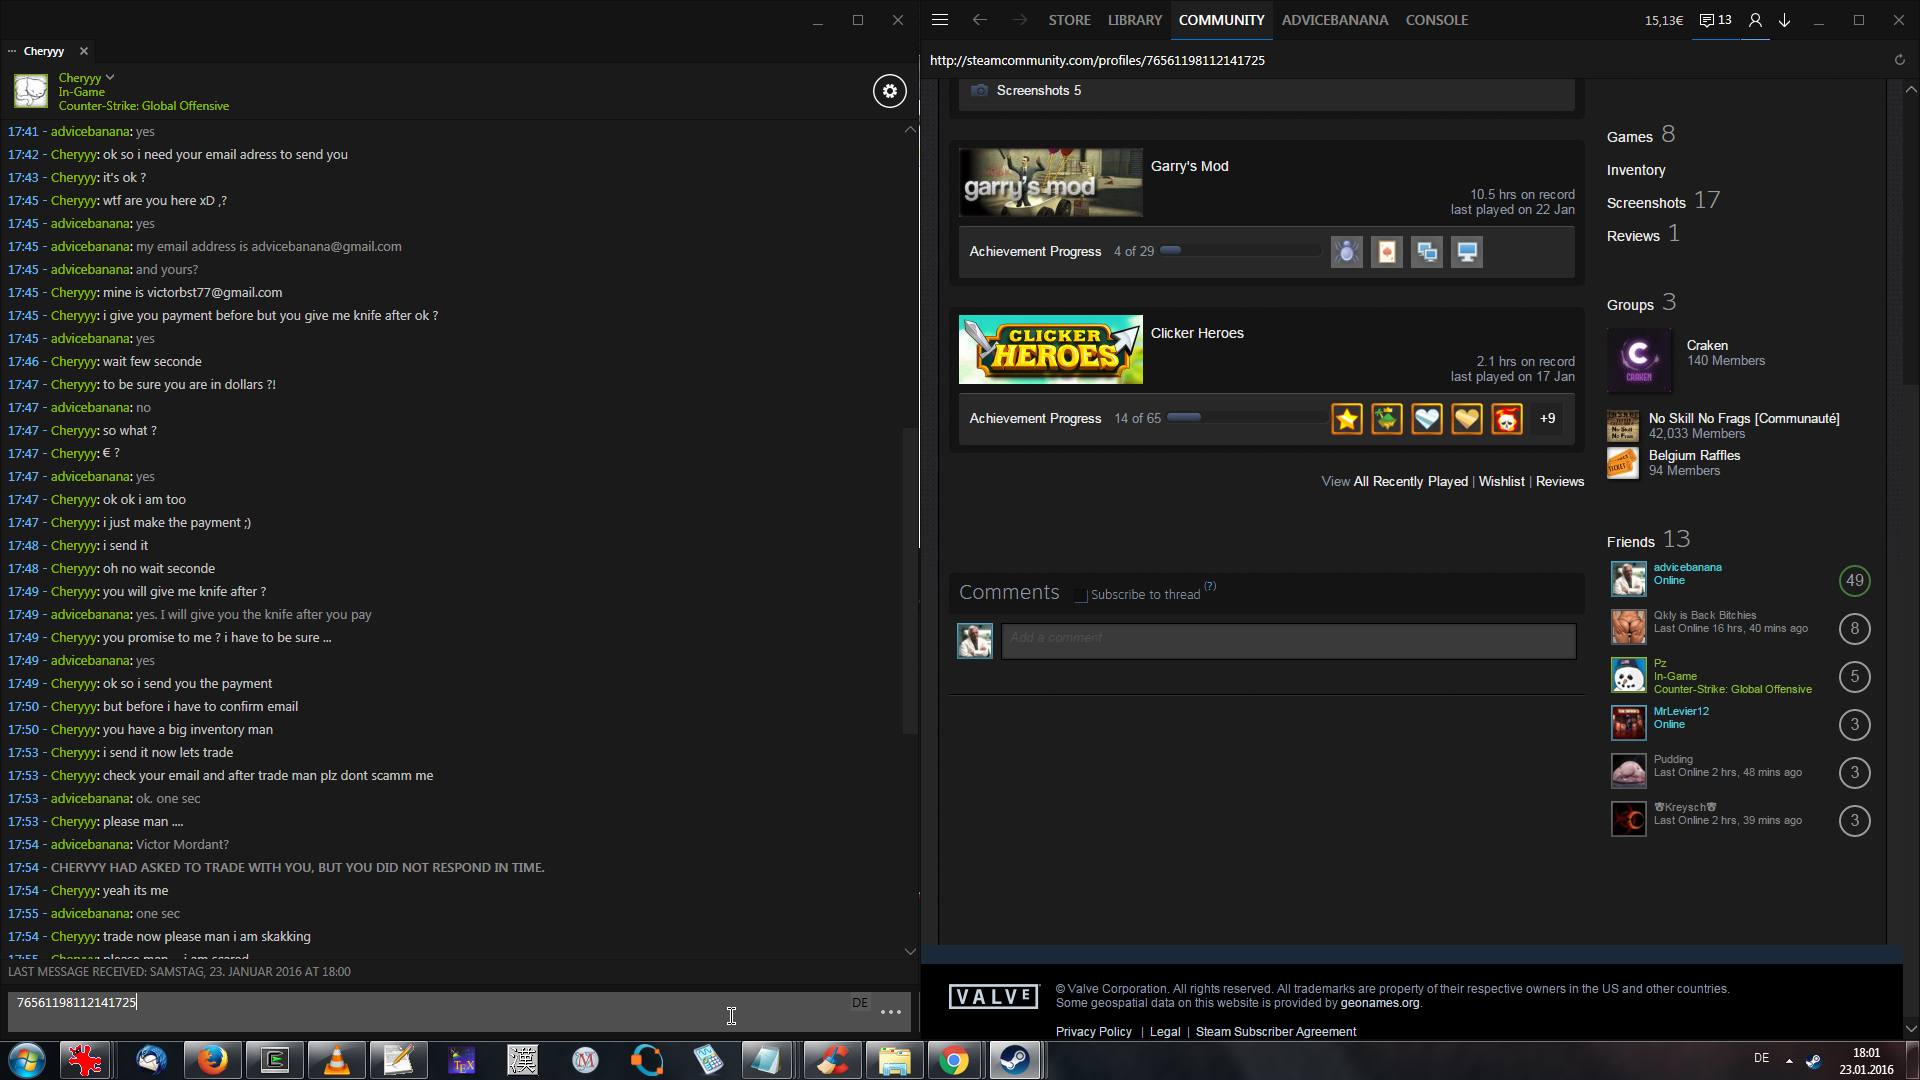Open the three-dots options in chat input
The width and height of the screenshot is (1920, 1080).
890,1013
